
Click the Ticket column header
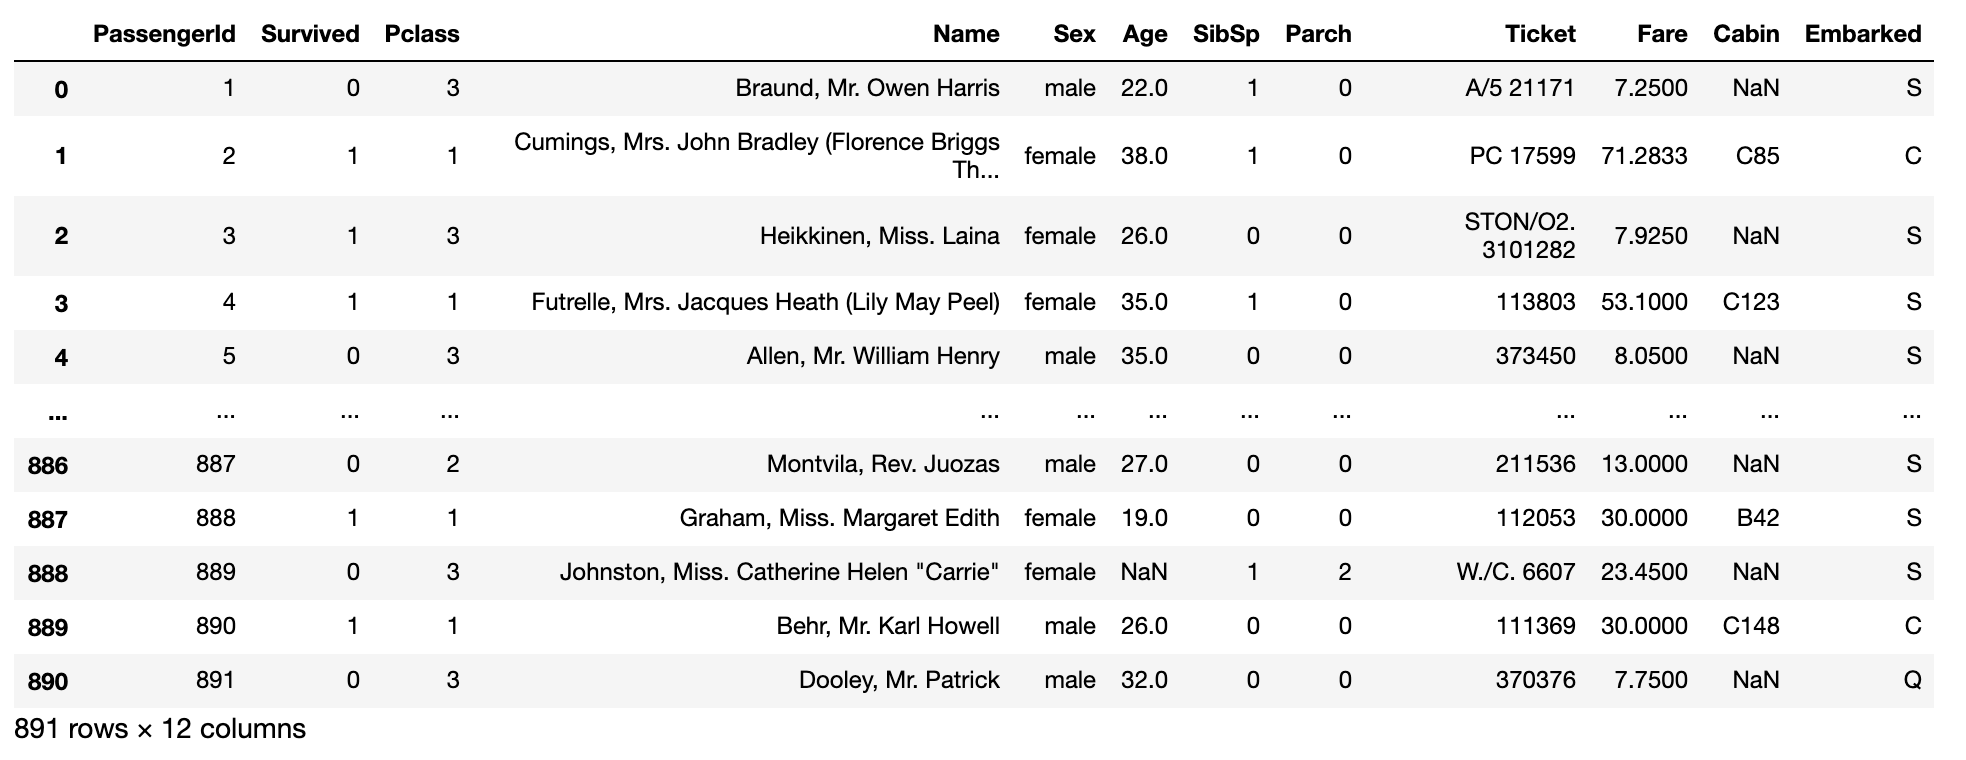(1540, 34)
